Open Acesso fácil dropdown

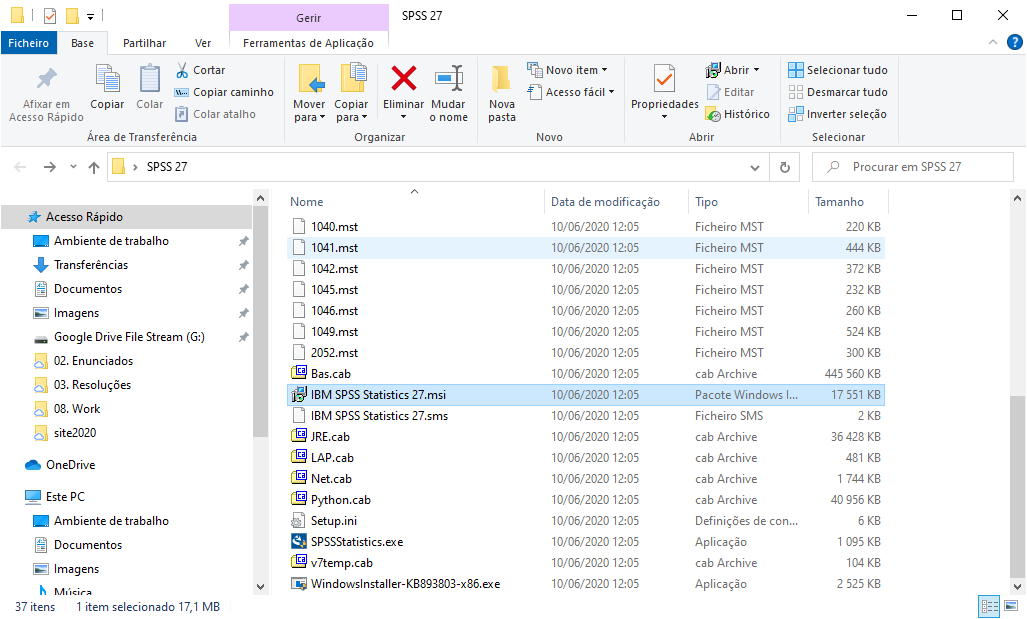point(571,92)
